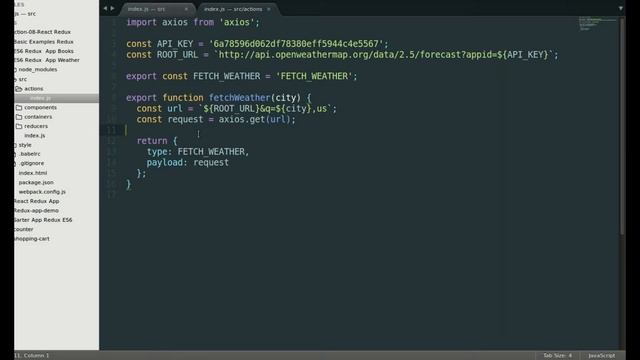Click the reducers folder icon

click(19, 126)
